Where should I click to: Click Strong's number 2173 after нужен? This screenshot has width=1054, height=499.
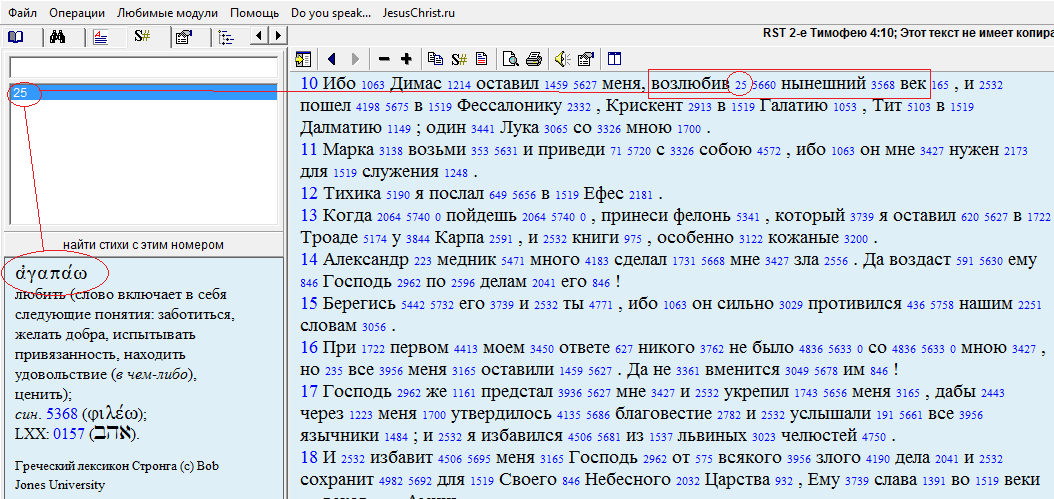pos(1016,152)
